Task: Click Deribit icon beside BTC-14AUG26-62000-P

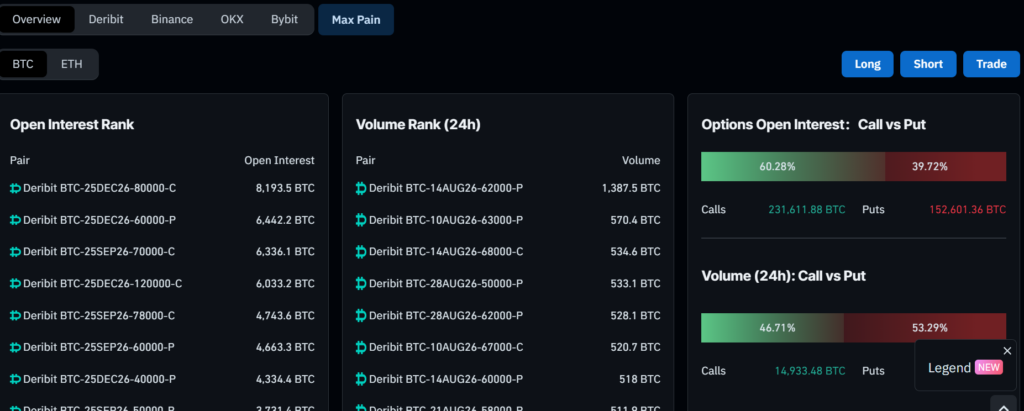Action: click(x=361, y=188)
